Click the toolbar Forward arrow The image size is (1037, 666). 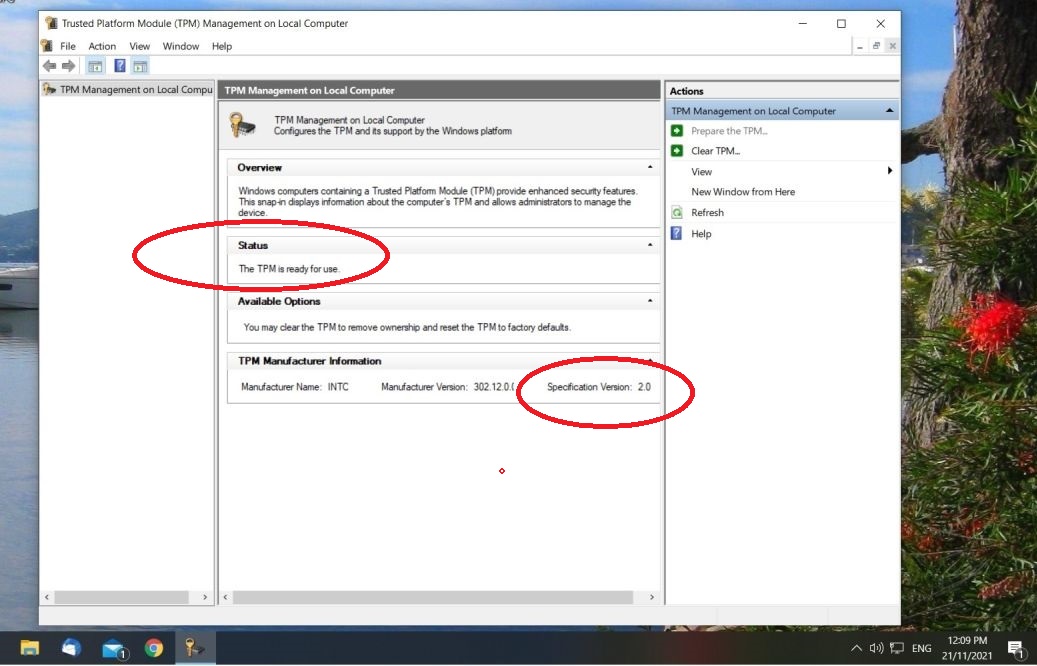68,66
